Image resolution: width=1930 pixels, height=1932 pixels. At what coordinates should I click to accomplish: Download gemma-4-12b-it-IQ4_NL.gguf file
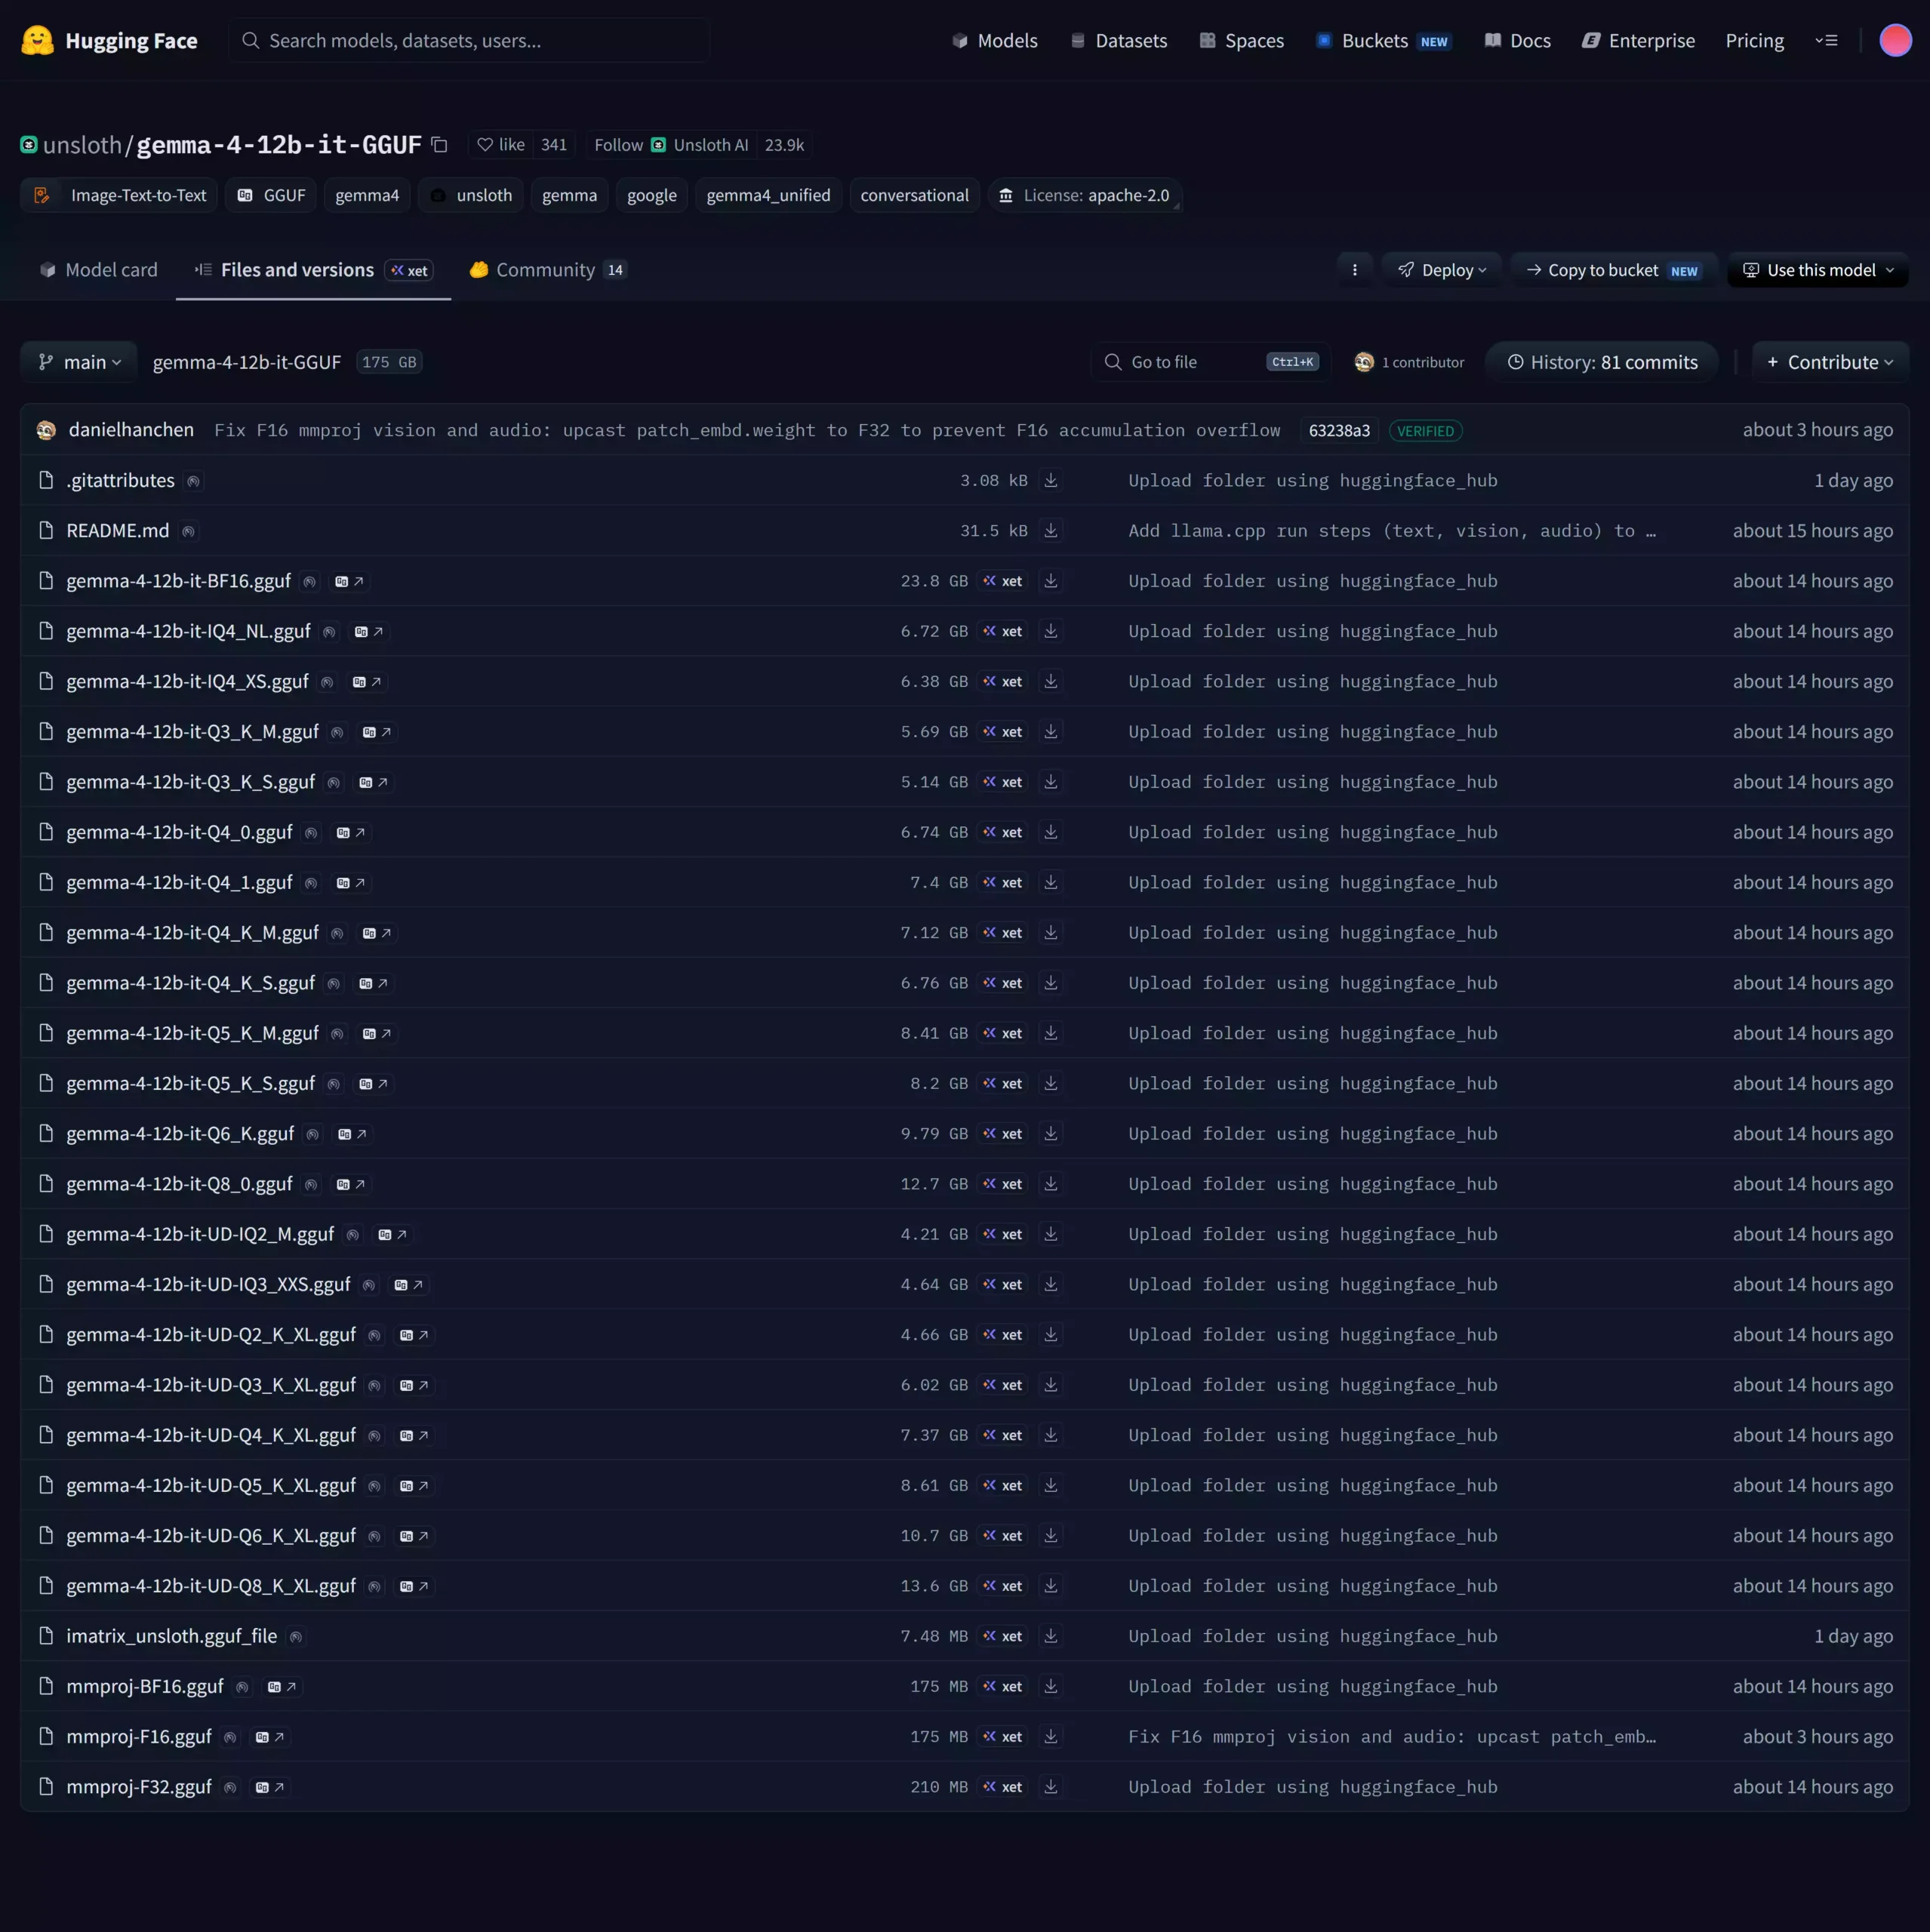1051,631
